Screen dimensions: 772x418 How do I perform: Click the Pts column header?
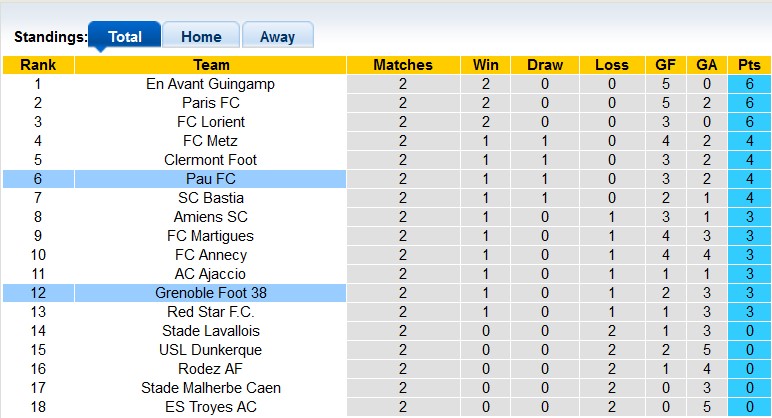[750, 65]
